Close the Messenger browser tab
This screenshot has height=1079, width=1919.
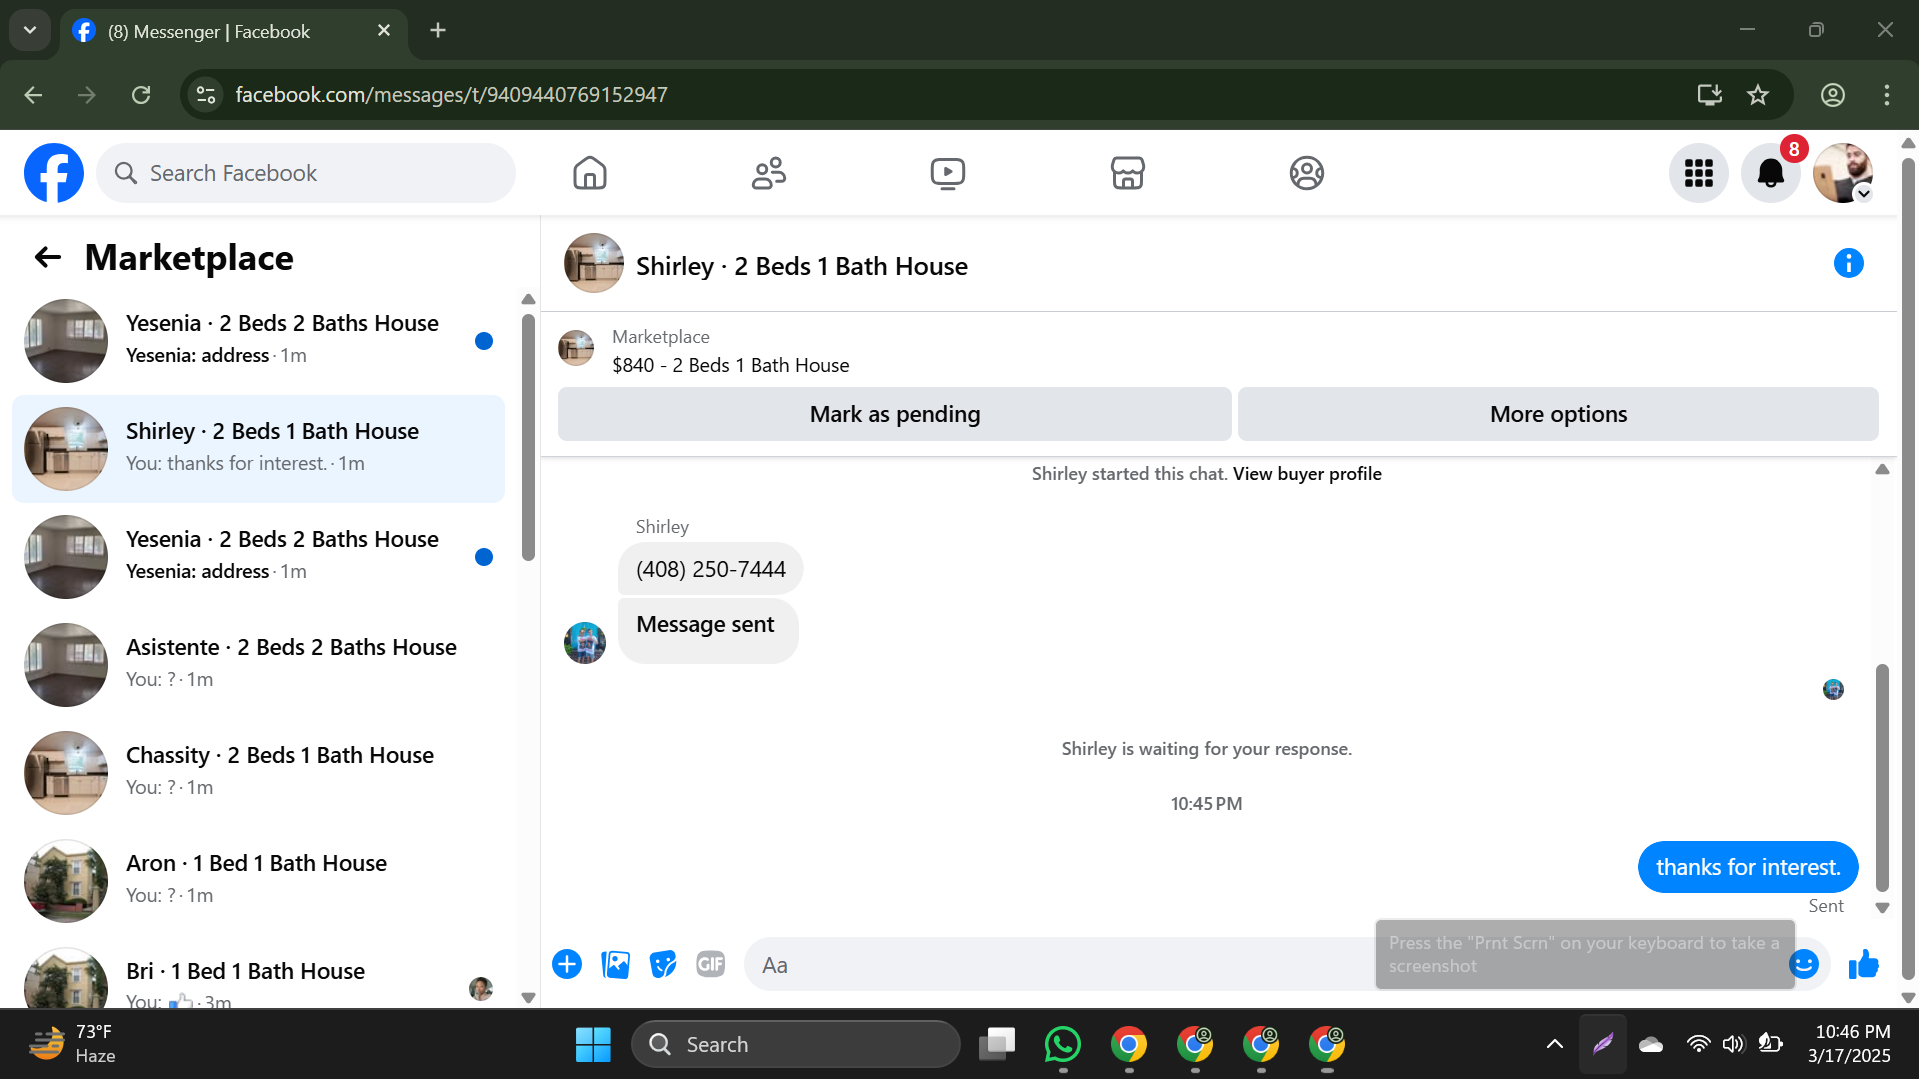384,31
